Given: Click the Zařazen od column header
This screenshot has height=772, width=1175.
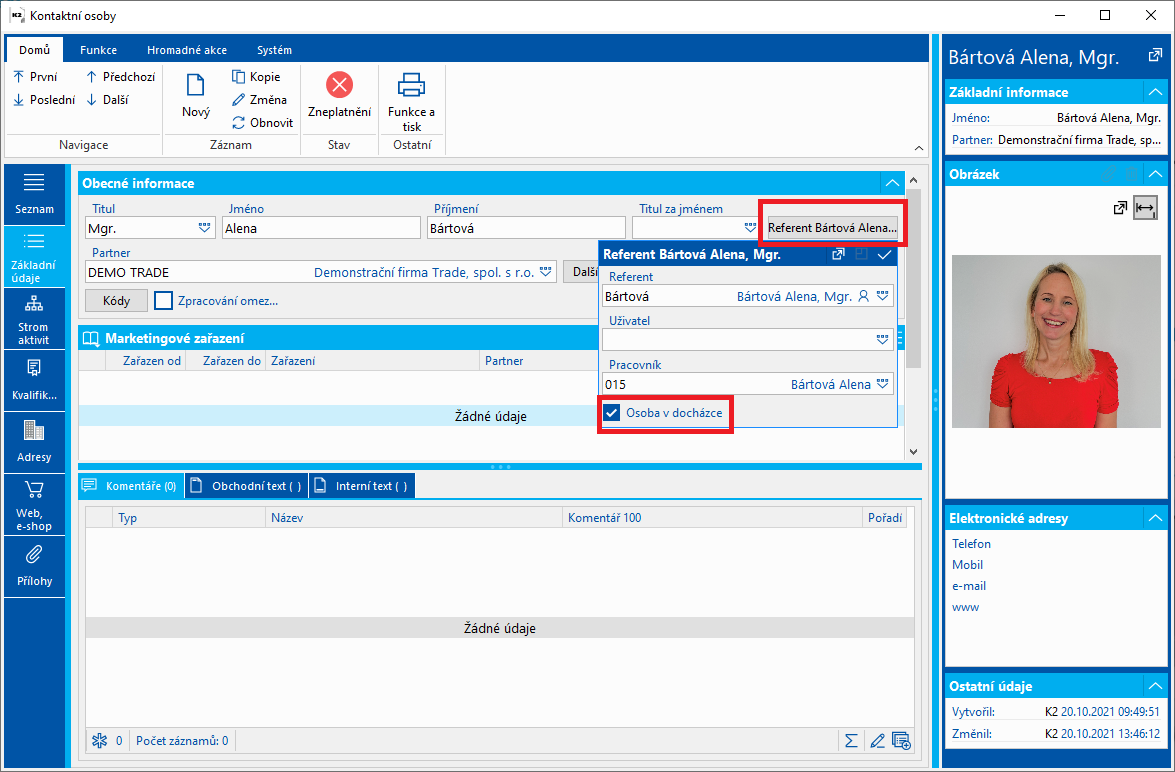Looking at the screenshot, I should coord(145,361).
